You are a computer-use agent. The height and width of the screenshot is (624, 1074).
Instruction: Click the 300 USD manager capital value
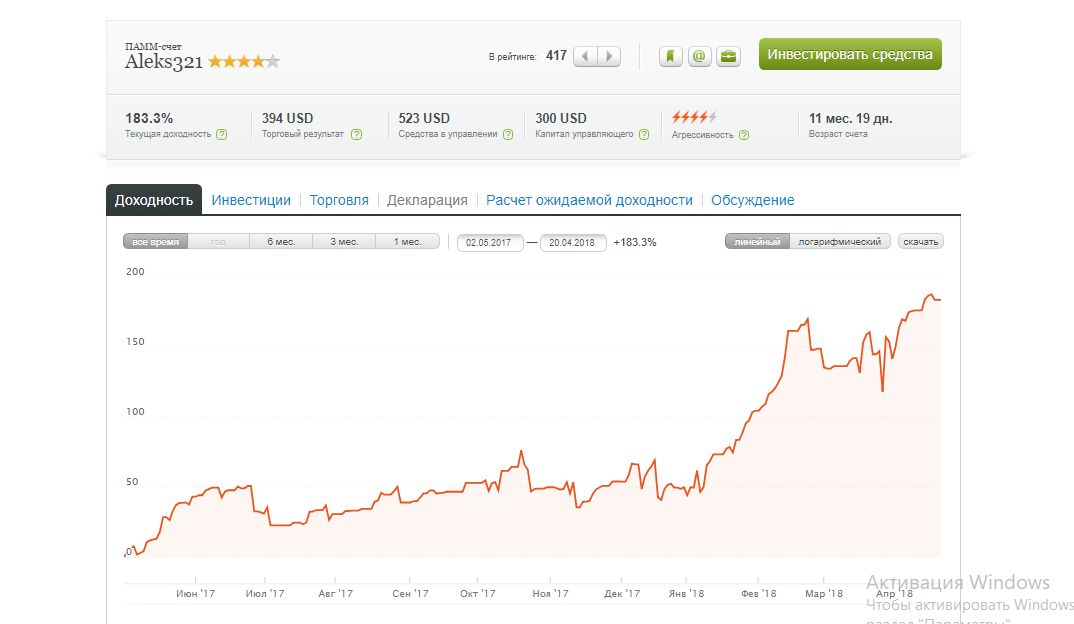561,118
